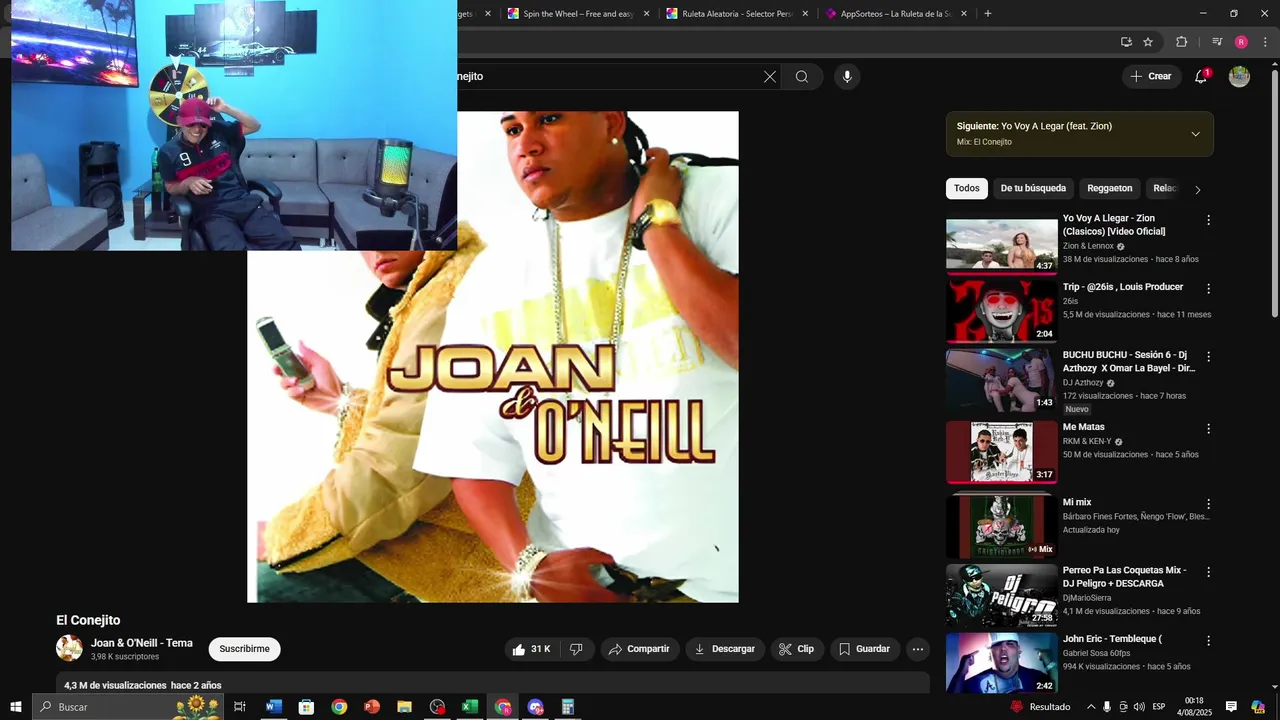The width and height of the screenshot is (1280, 720).
Task: Open options for Yo Voy A Llegar video
Action: point(1208,220)
